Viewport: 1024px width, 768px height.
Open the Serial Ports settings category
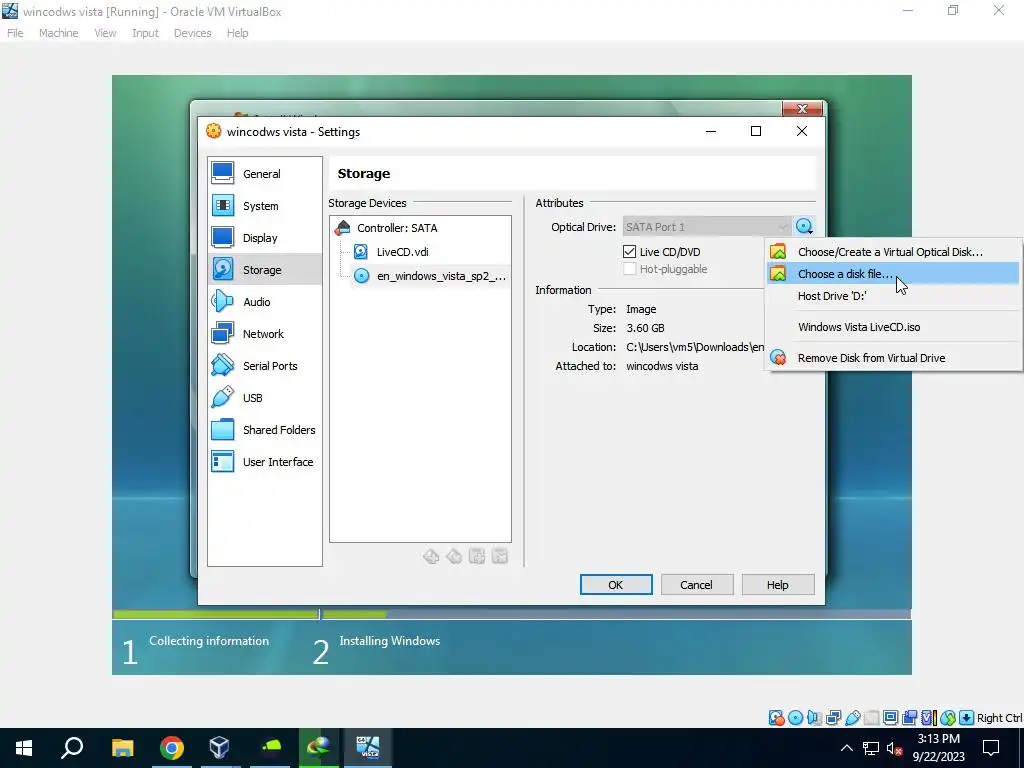pos(264,366)
